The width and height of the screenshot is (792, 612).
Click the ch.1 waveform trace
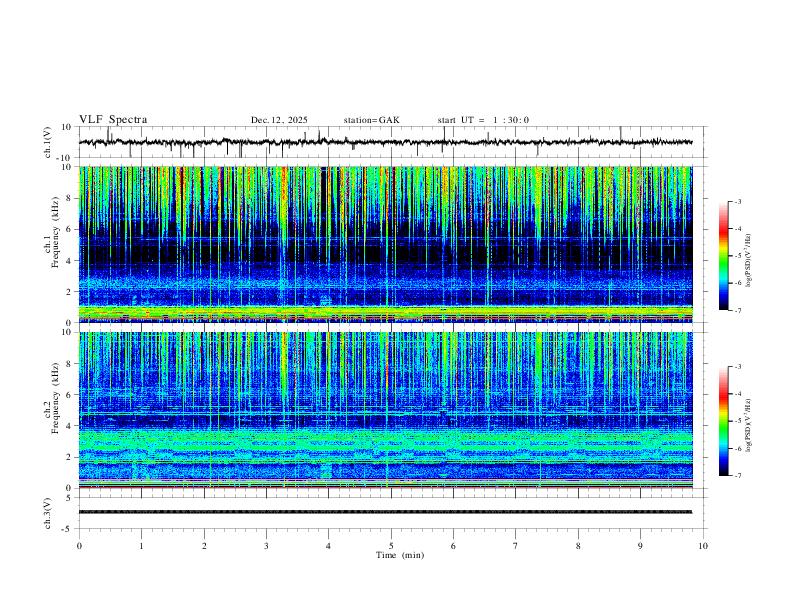tap(385, 142)
